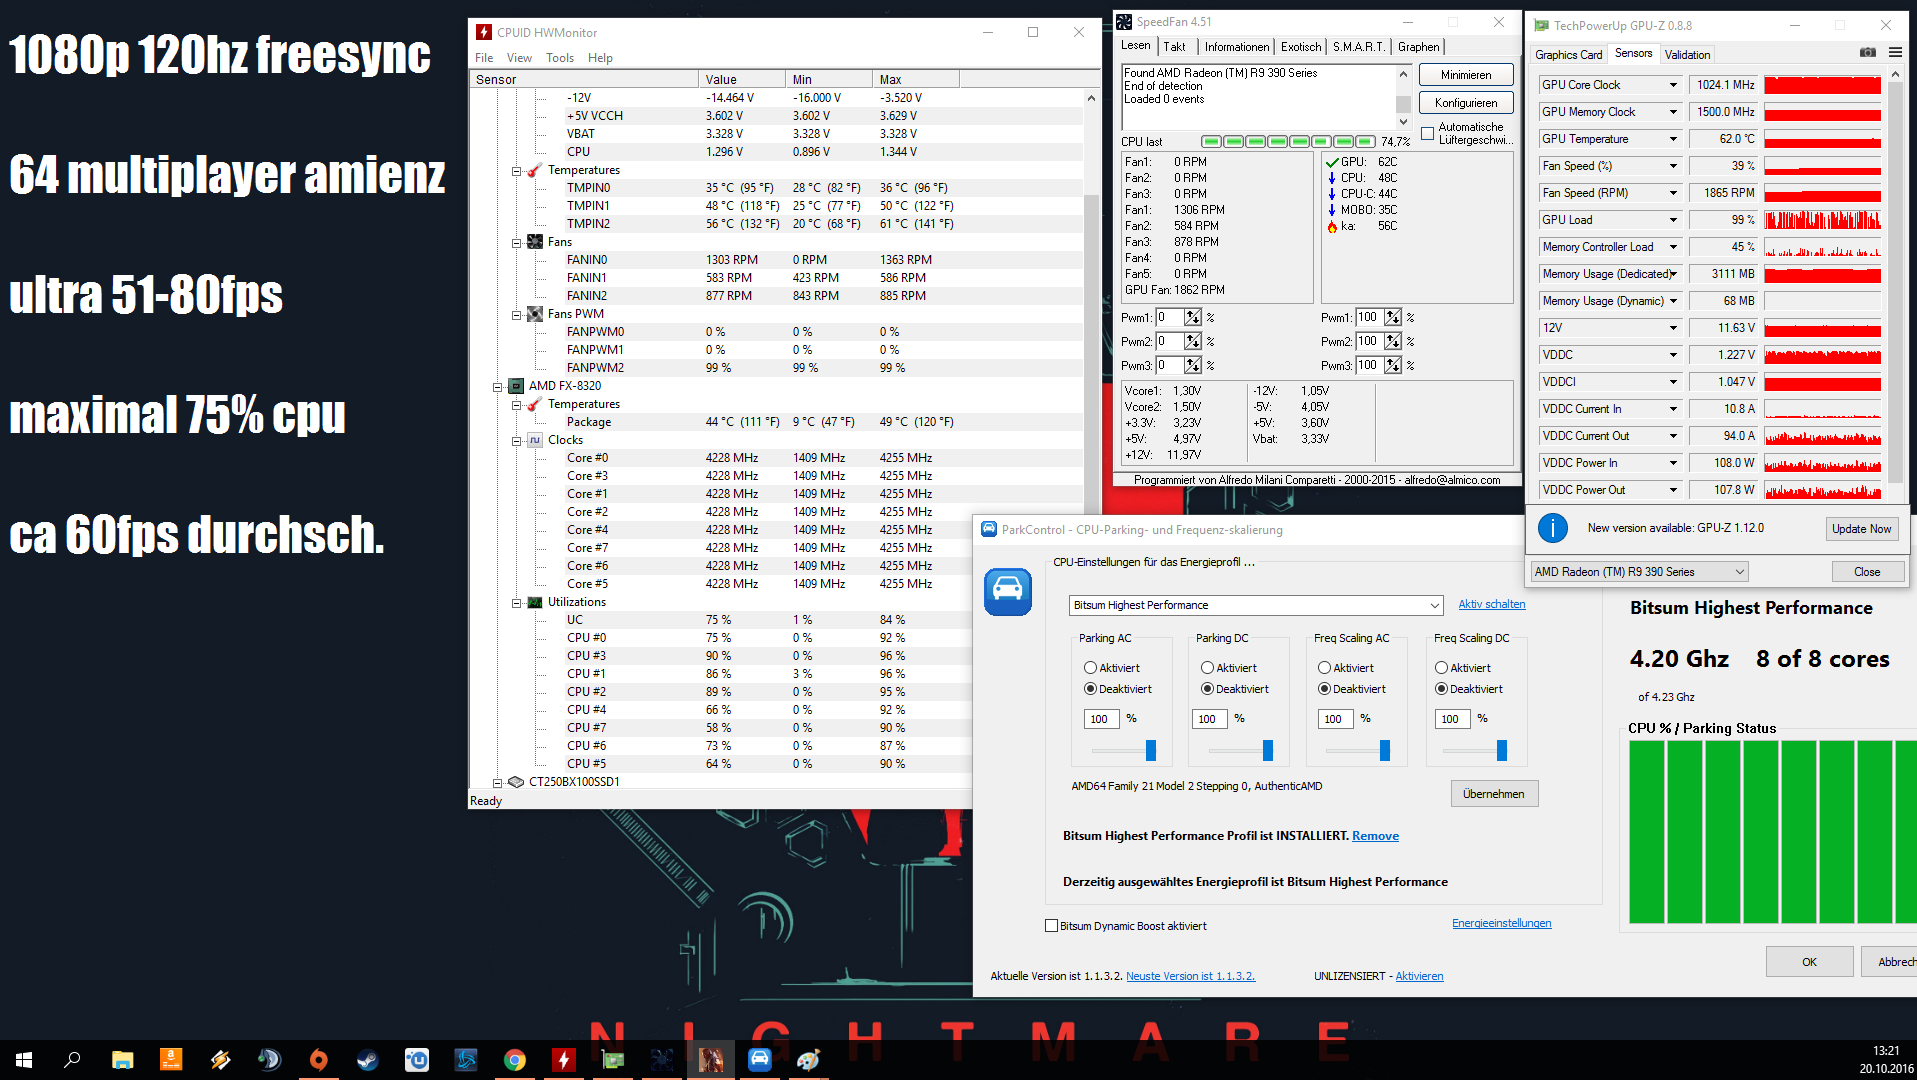The height and width of the screenshot is (1080, 1917).
Task: Open the GPU-Z hamburger menu
Action: coord(1895,53)
